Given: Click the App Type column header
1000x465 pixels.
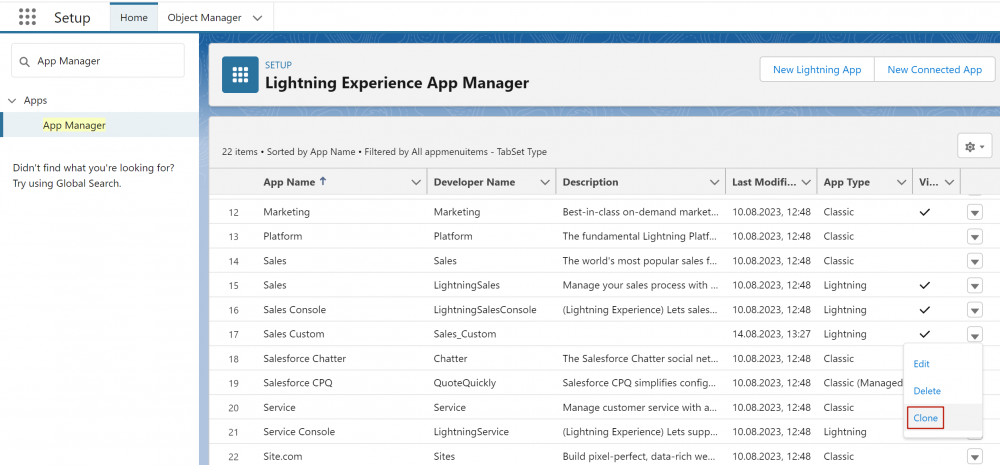Looking at the screenshot, I should (x=846, y=182).
